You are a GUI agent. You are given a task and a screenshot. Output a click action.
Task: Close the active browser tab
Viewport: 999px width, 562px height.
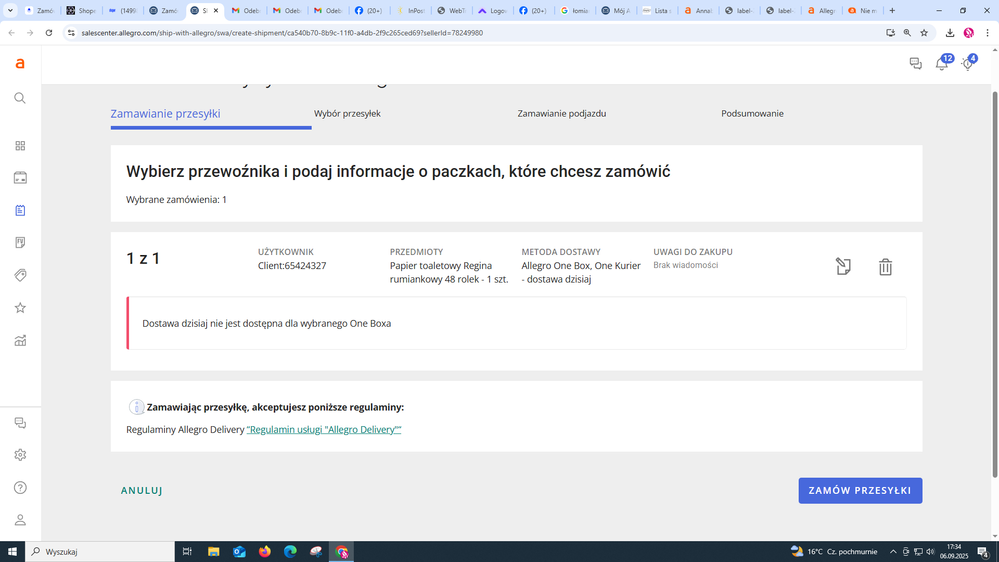[216, 11]
